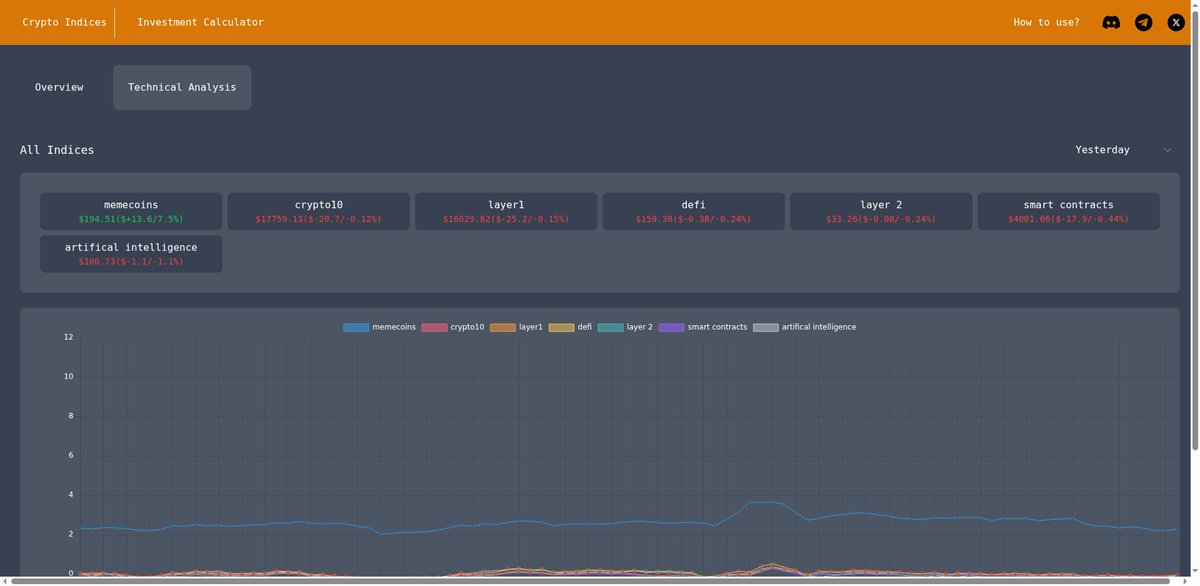Screen dimensions: 1200x586
Task: Open the Investment Calculator page
Action: pos(200,22)
